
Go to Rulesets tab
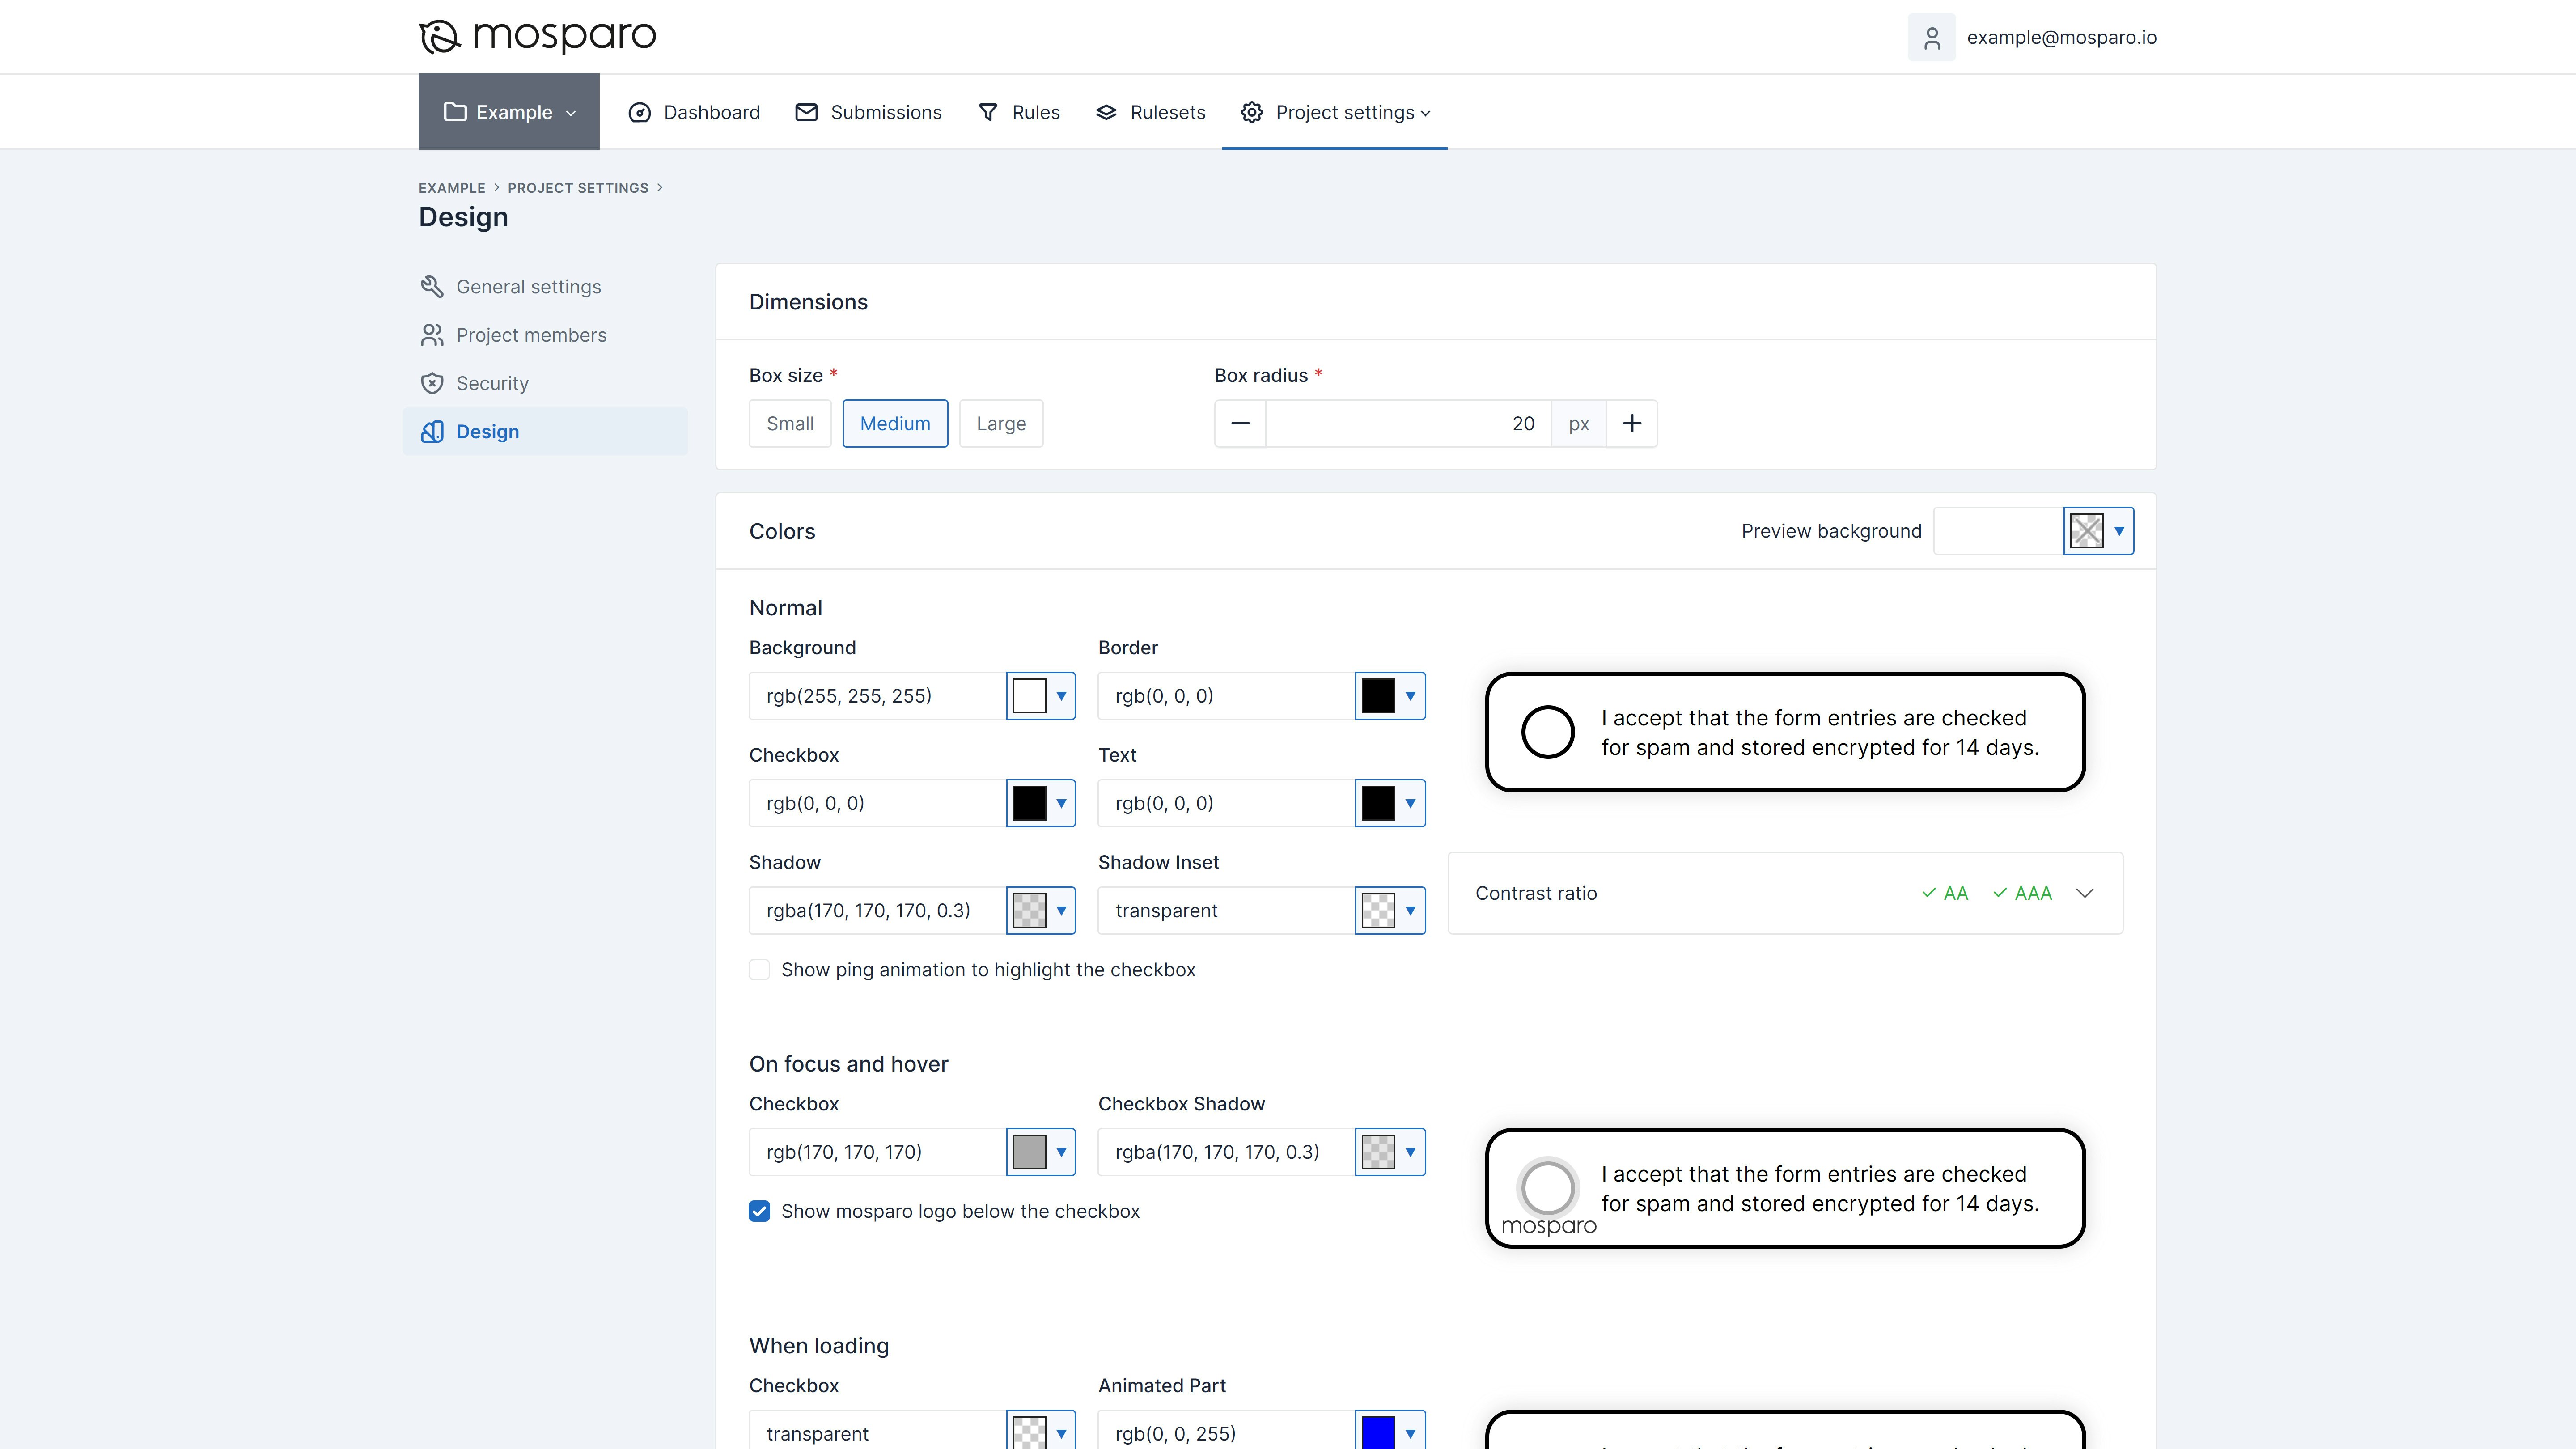(1150, 112)
